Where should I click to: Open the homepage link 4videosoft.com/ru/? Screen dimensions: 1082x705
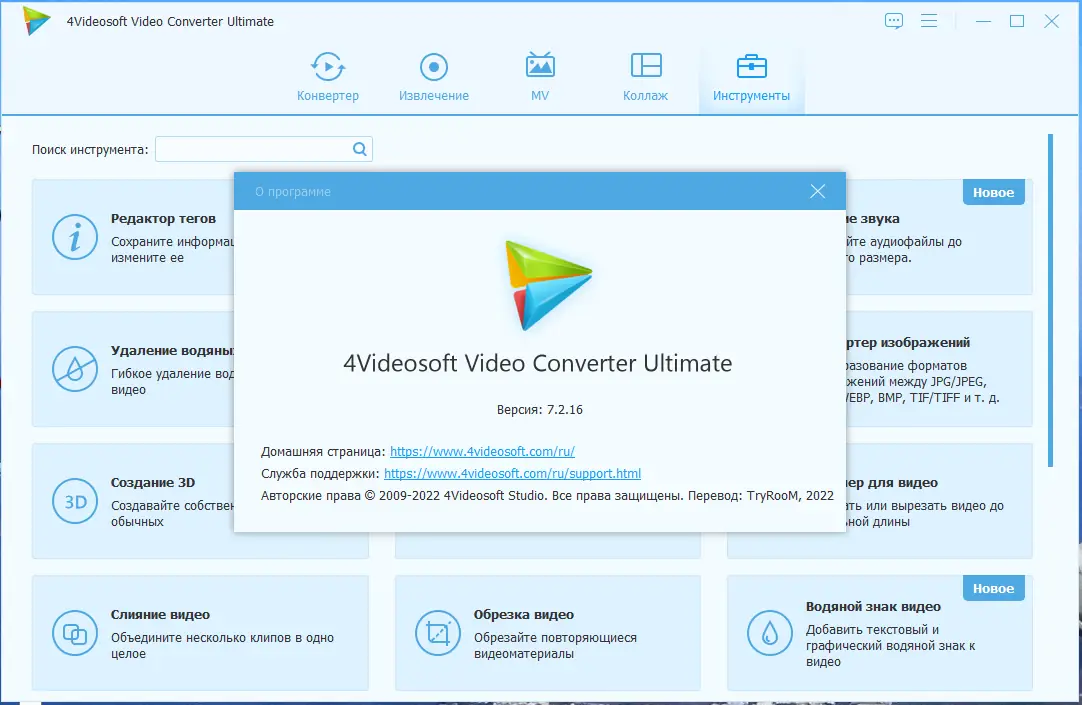pyautogui.click(x=482, y=451)
